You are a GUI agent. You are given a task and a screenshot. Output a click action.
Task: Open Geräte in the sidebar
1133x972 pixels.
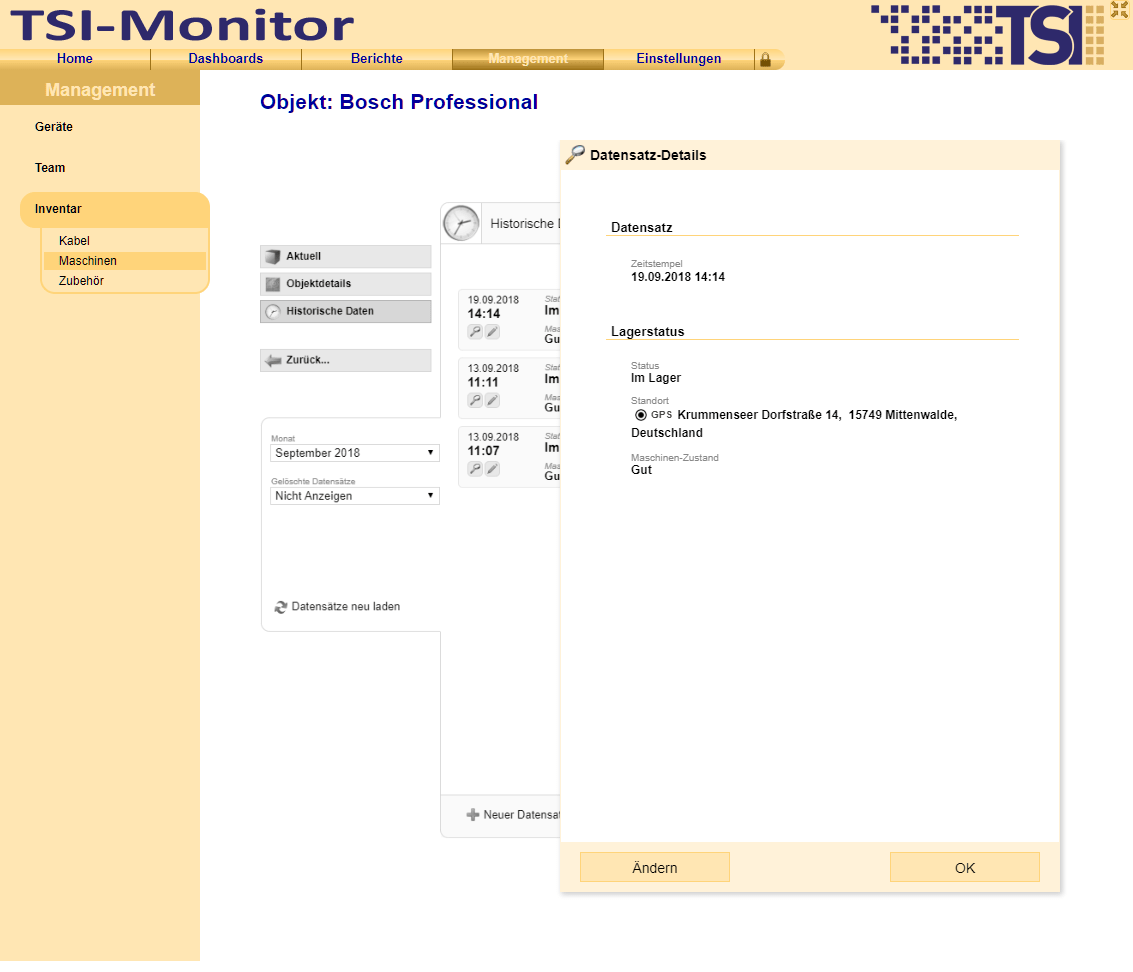click(x=54, y=126)
